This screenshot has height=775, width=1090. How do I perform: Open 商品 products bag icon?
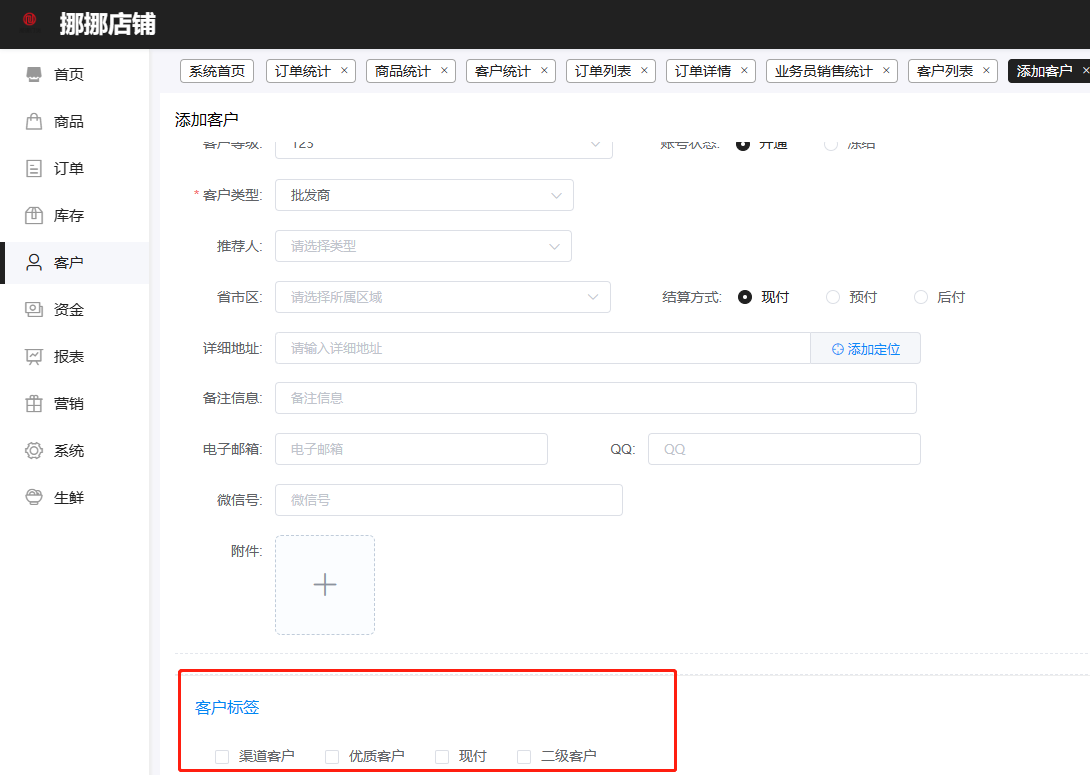coord(34,122)
